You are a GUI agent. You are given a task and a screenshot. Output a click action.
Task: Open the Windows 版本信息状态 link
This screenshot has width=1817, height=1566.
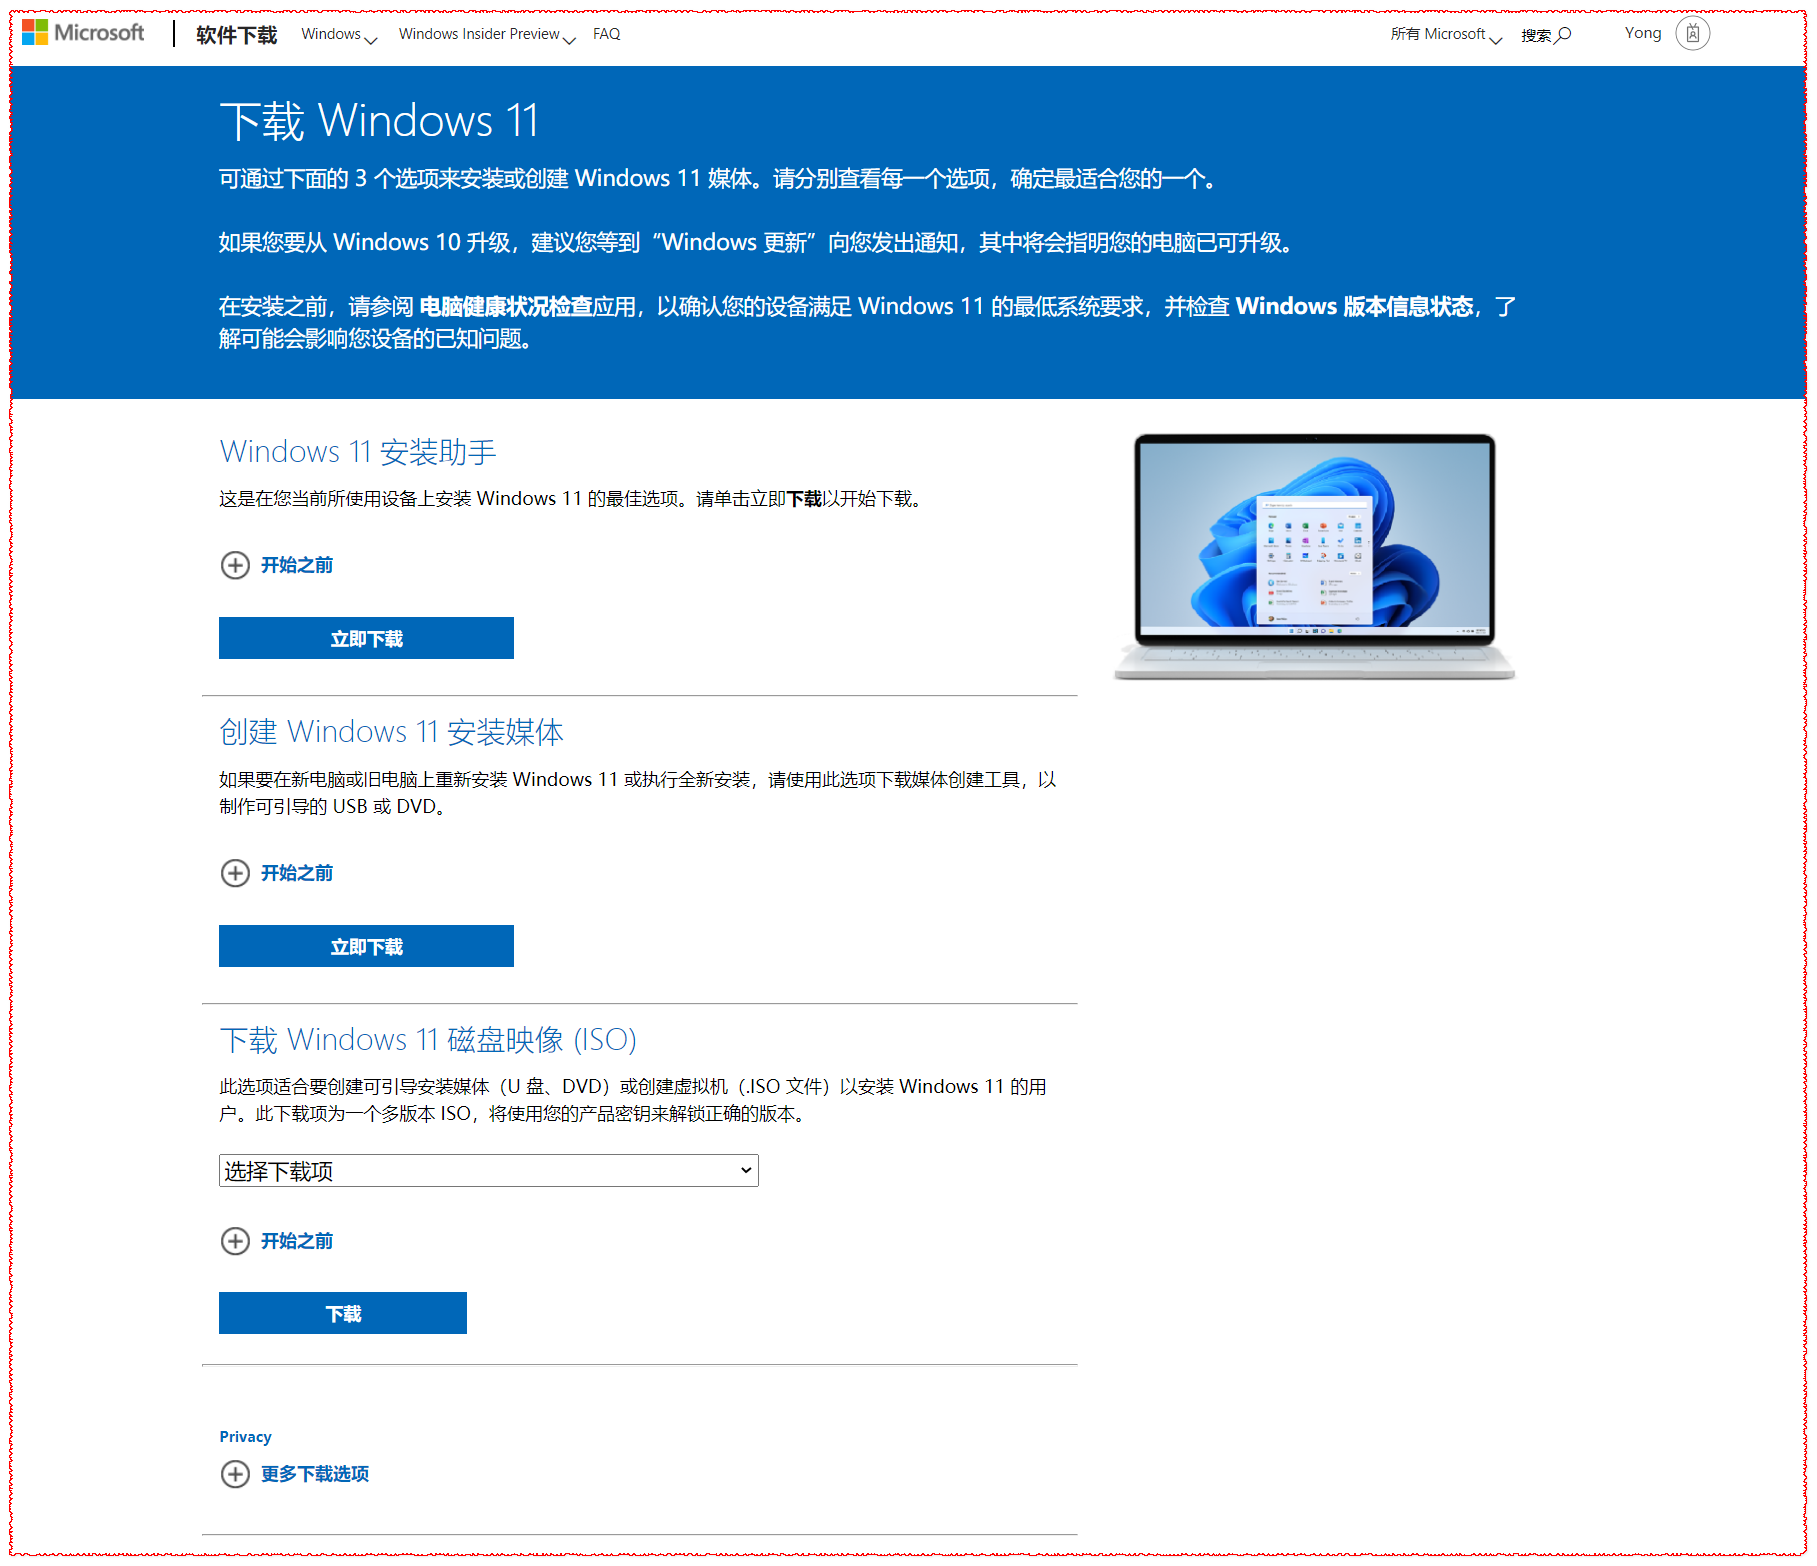1355,306
